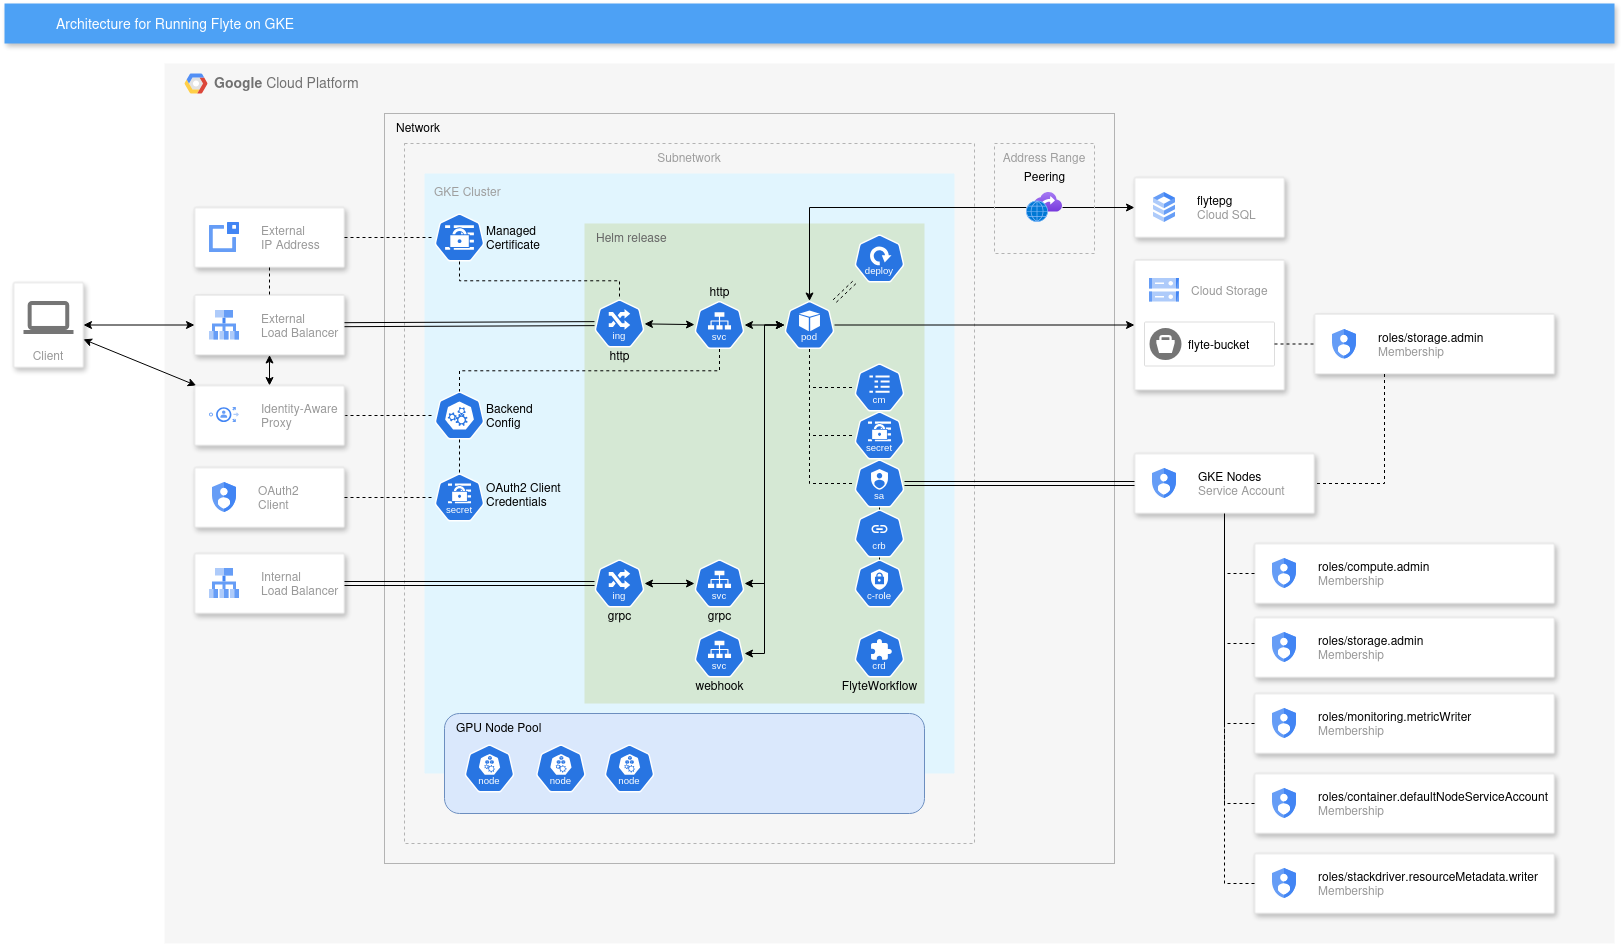
Task: Select the roles/compute.admin shield icon
Action: [x=1284, y=573]
